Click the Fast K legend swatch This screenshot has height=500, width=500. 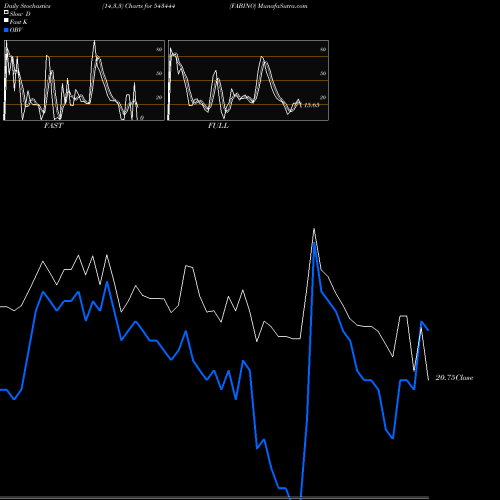tap(6, 20)
